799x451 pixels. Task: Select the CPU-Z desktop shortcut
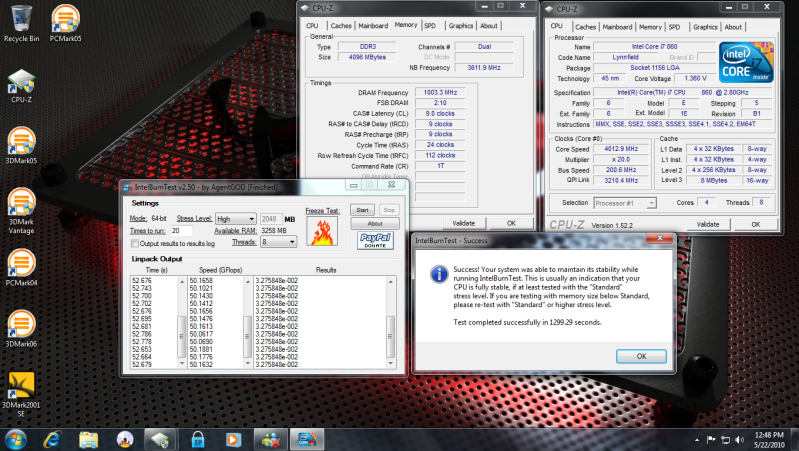(21, 86)
